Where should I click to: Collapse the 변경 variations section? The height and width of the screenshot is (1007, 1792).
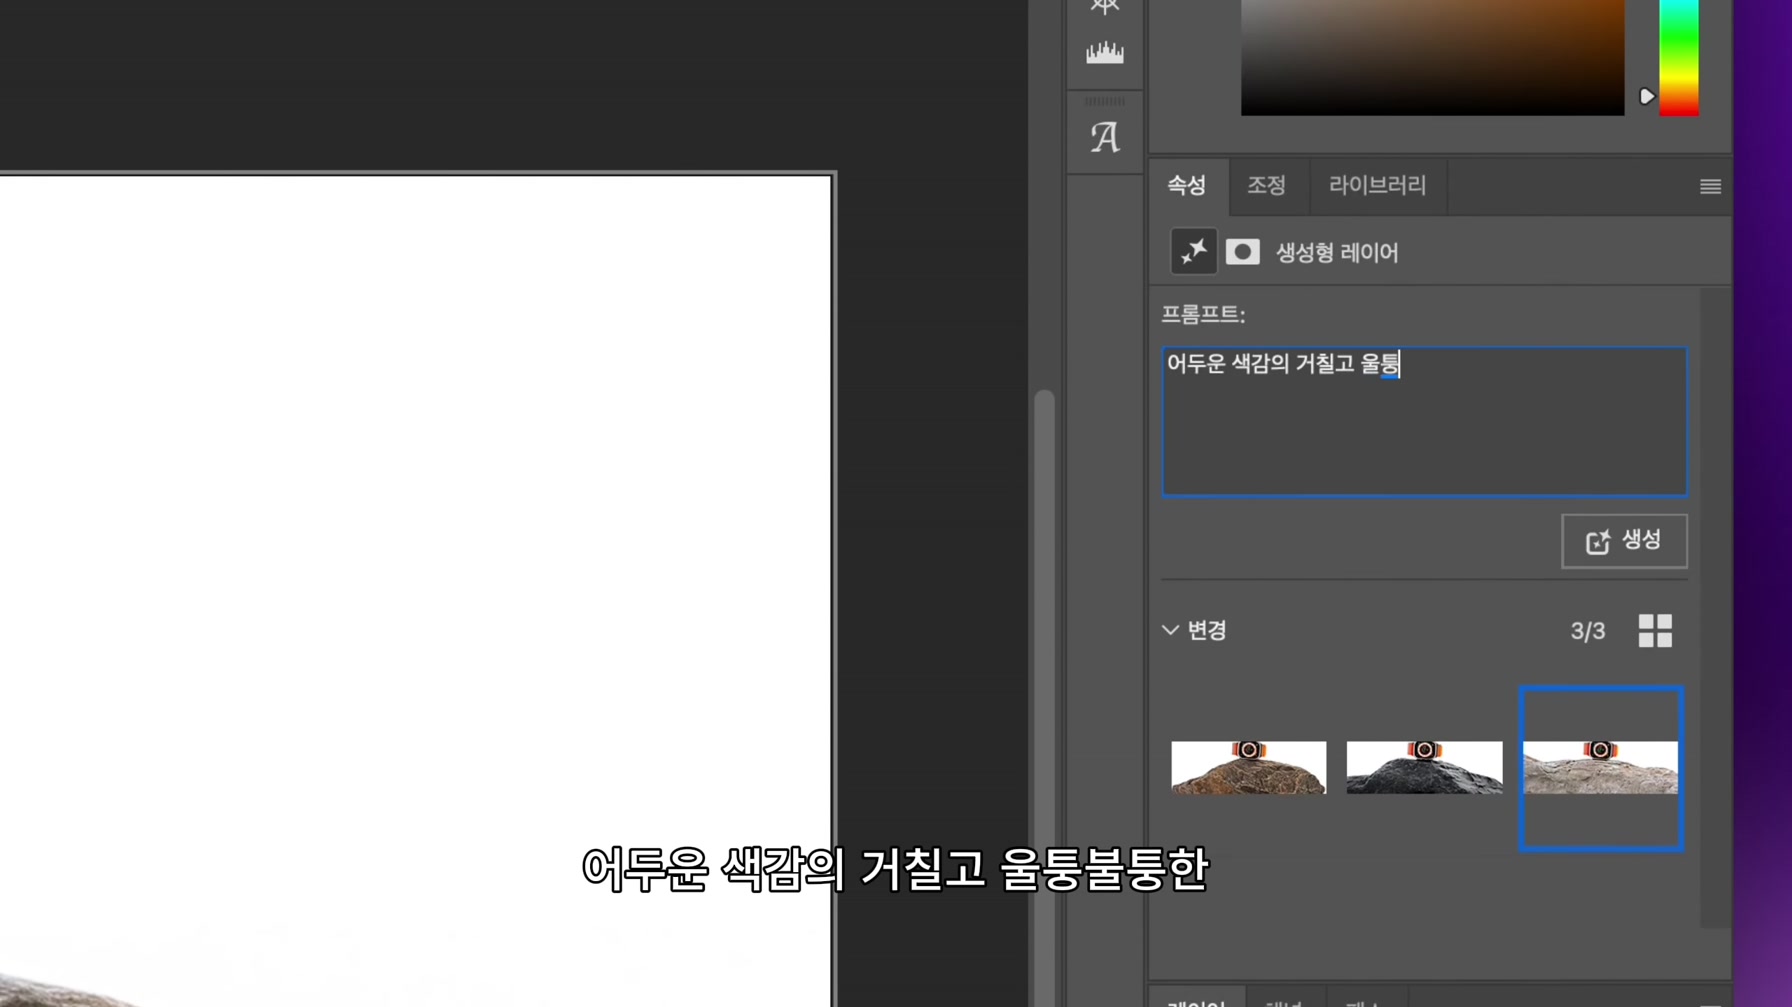point(1170,630)
